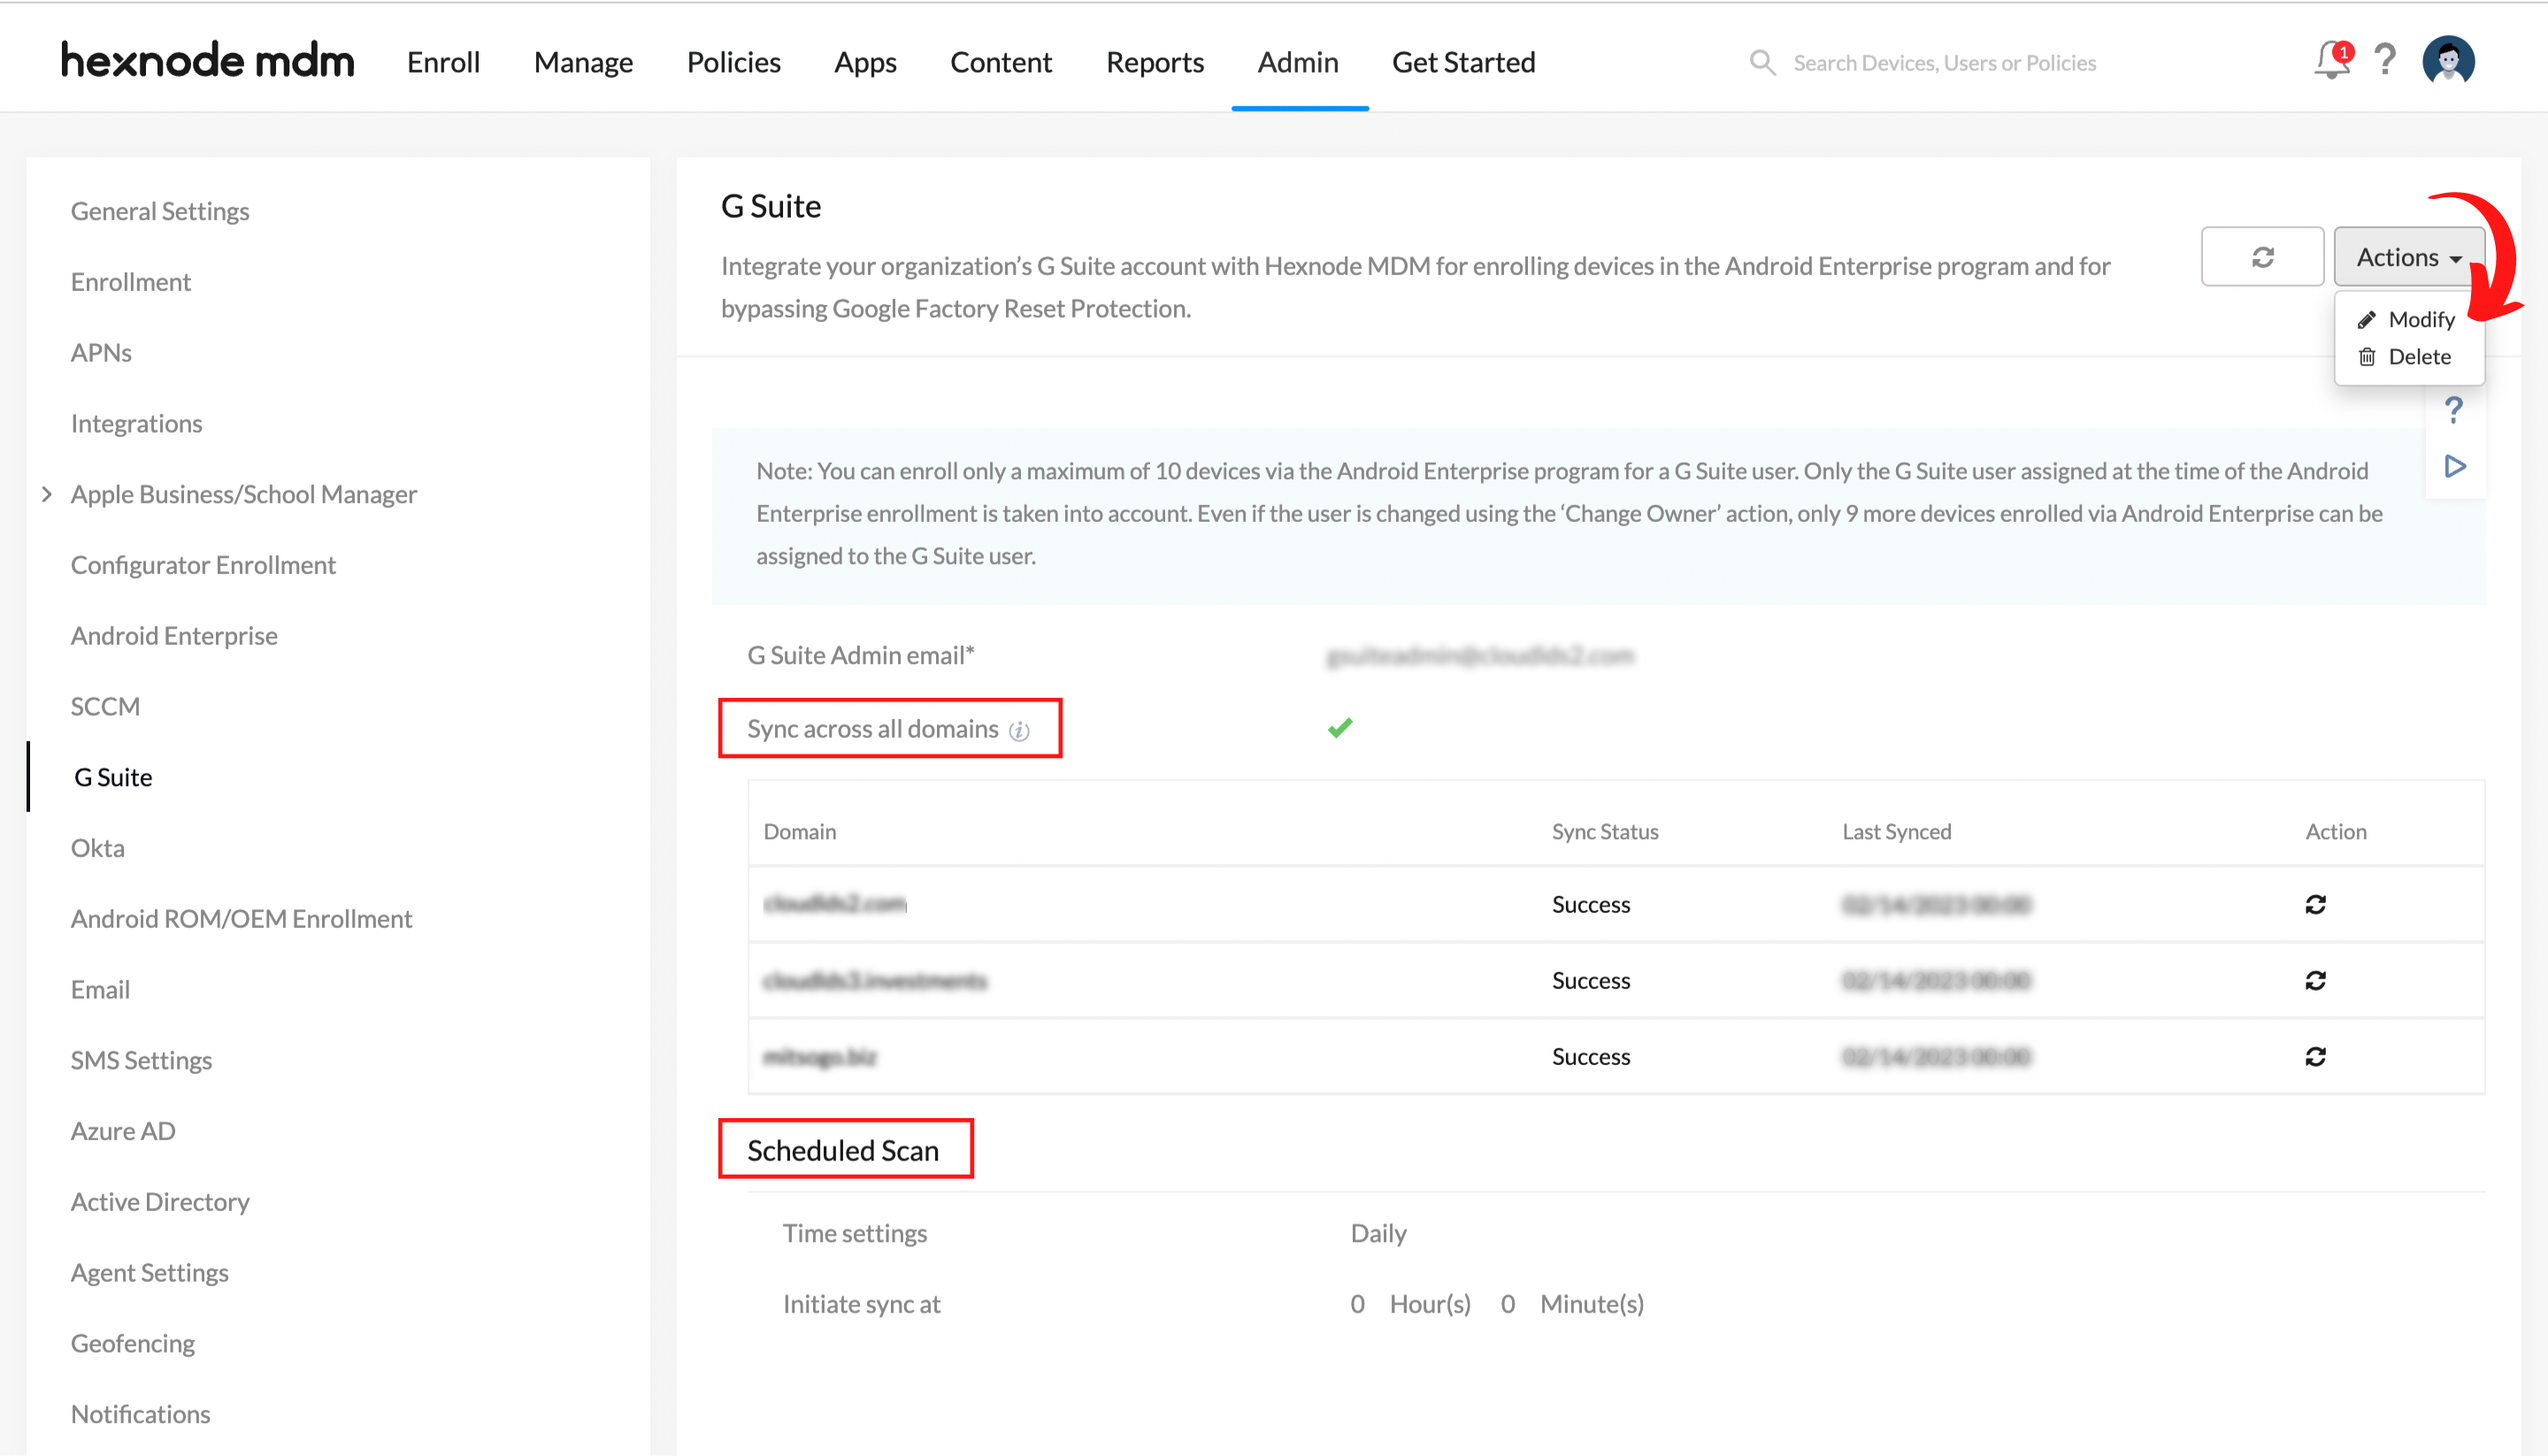Click the Sync across all domains label

coord(872,729)
